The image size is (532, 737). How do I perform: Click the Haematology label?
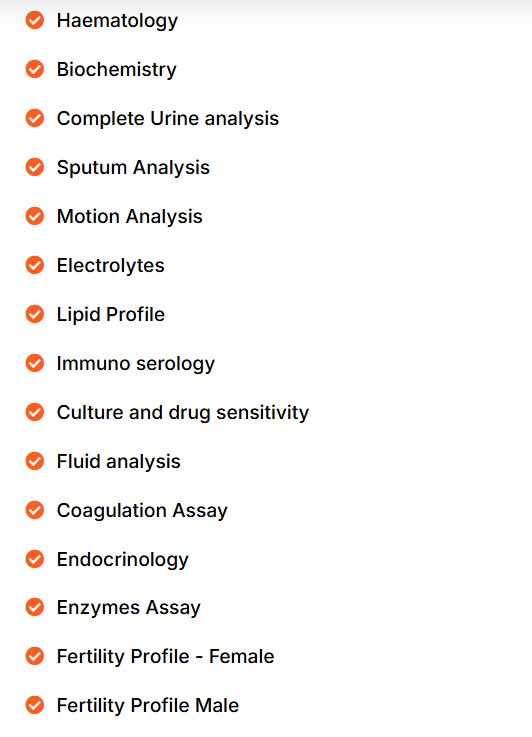pos(117,21)
